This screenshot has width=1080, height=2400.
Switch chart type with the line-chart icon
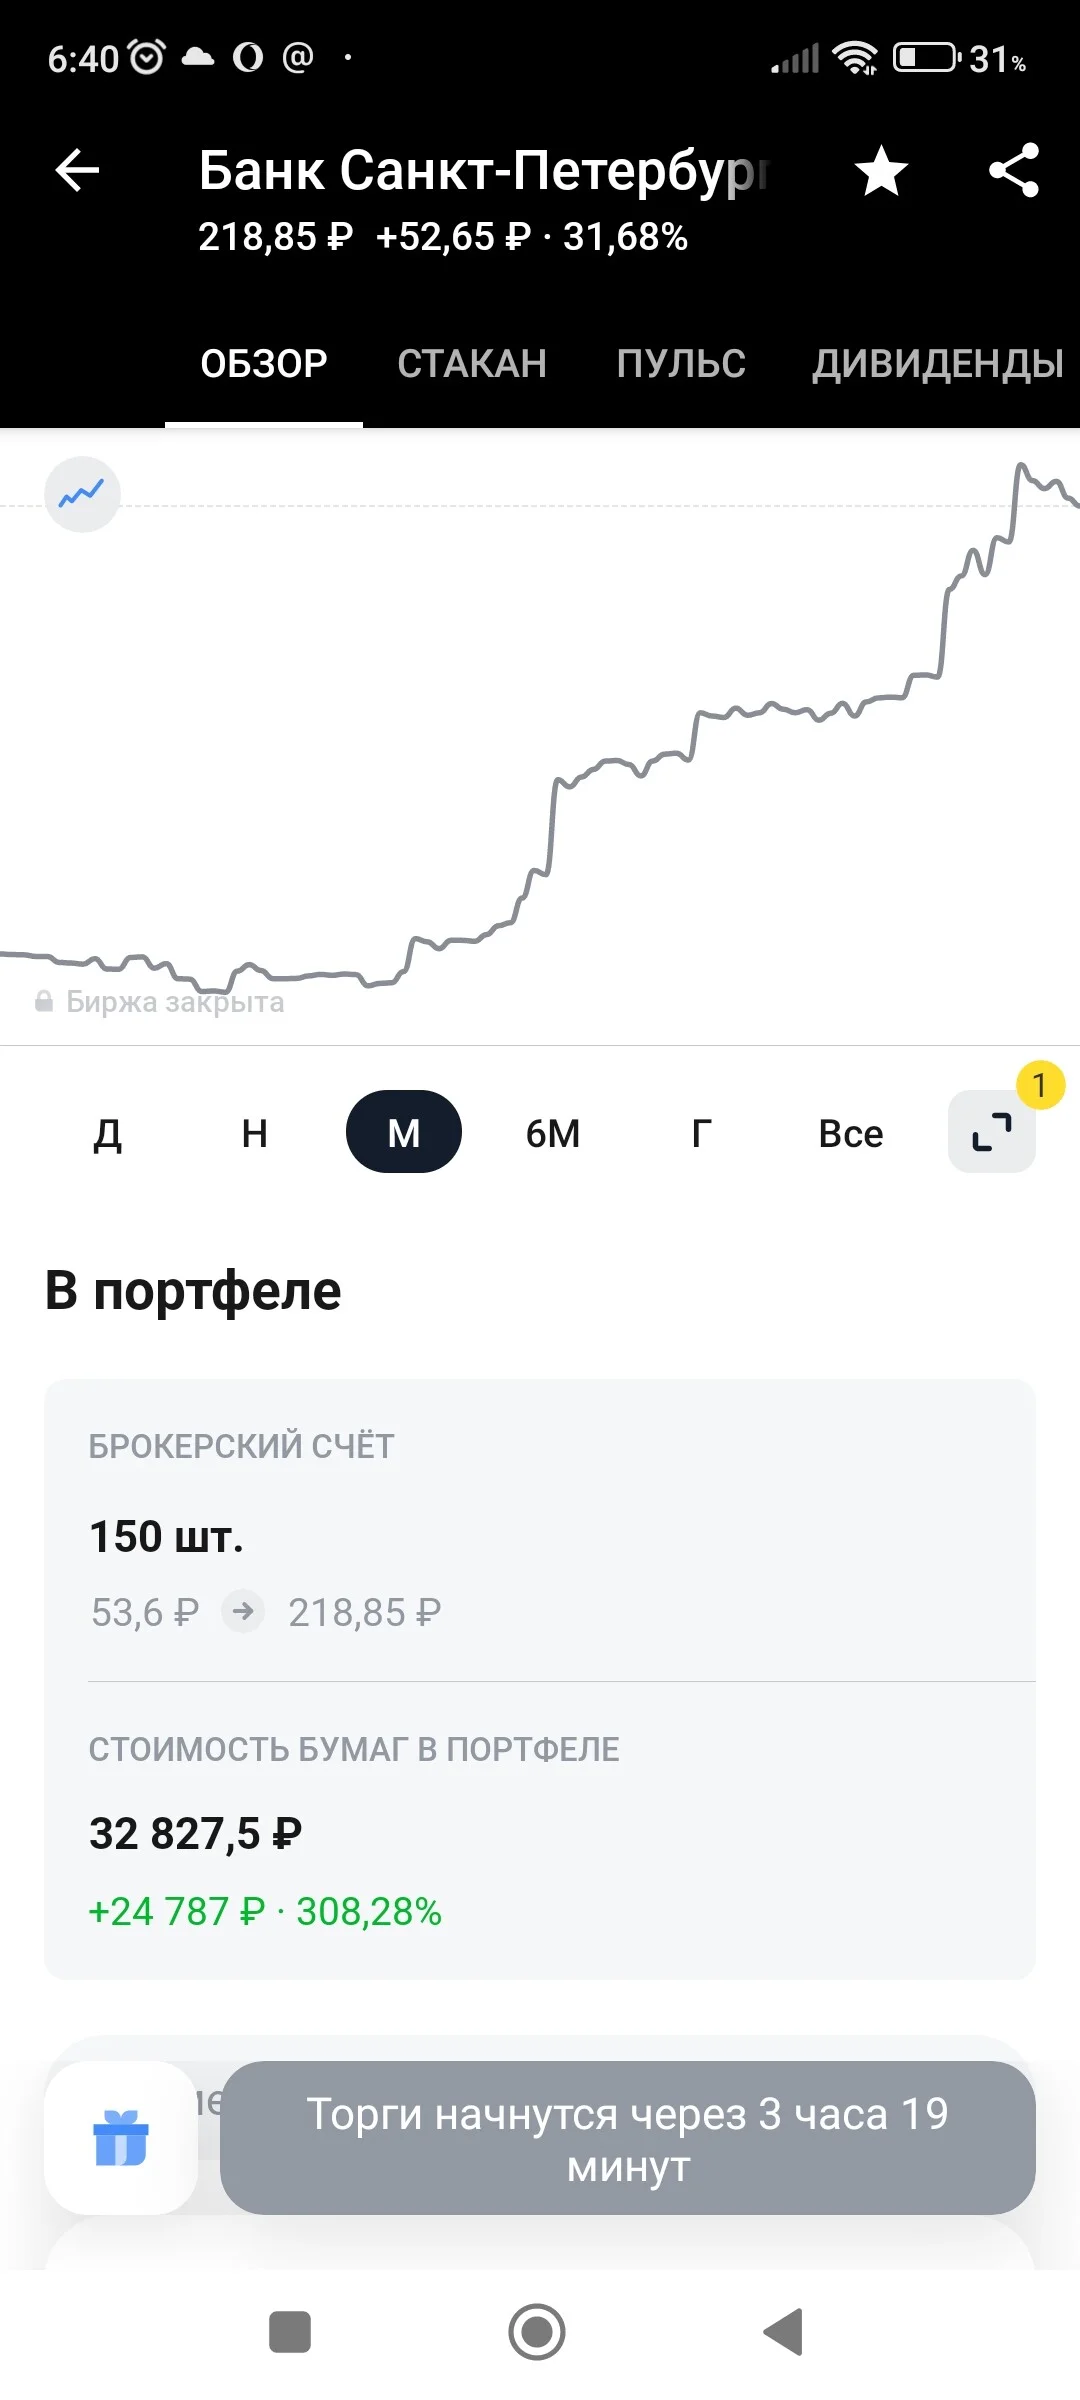click(x=82, y=494)
